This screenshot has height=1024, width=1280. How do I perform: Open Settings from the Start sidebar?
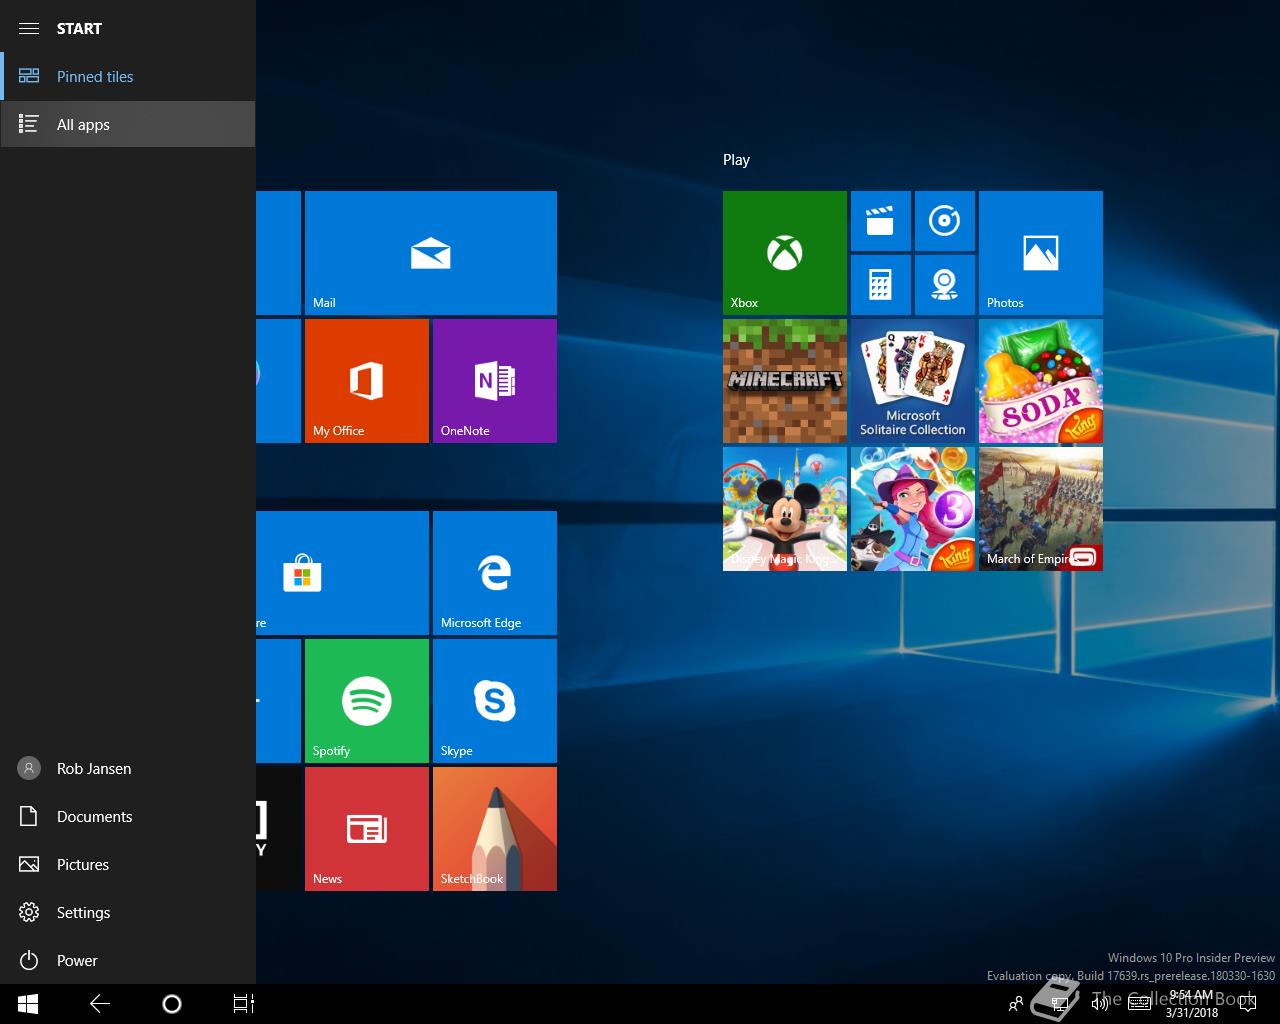point(128,912)
